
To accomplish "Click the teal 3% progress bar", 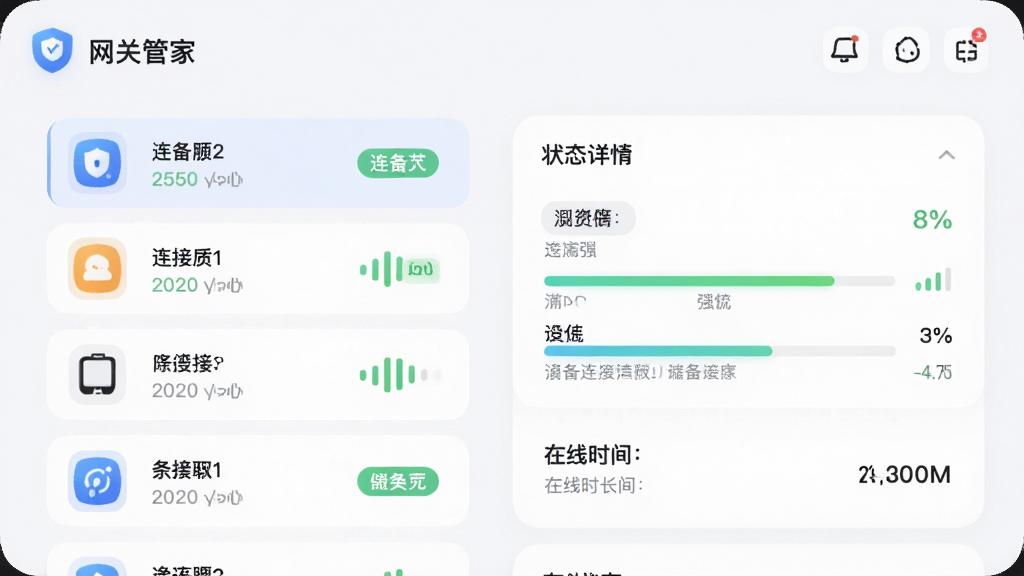I will coord(719,351).
